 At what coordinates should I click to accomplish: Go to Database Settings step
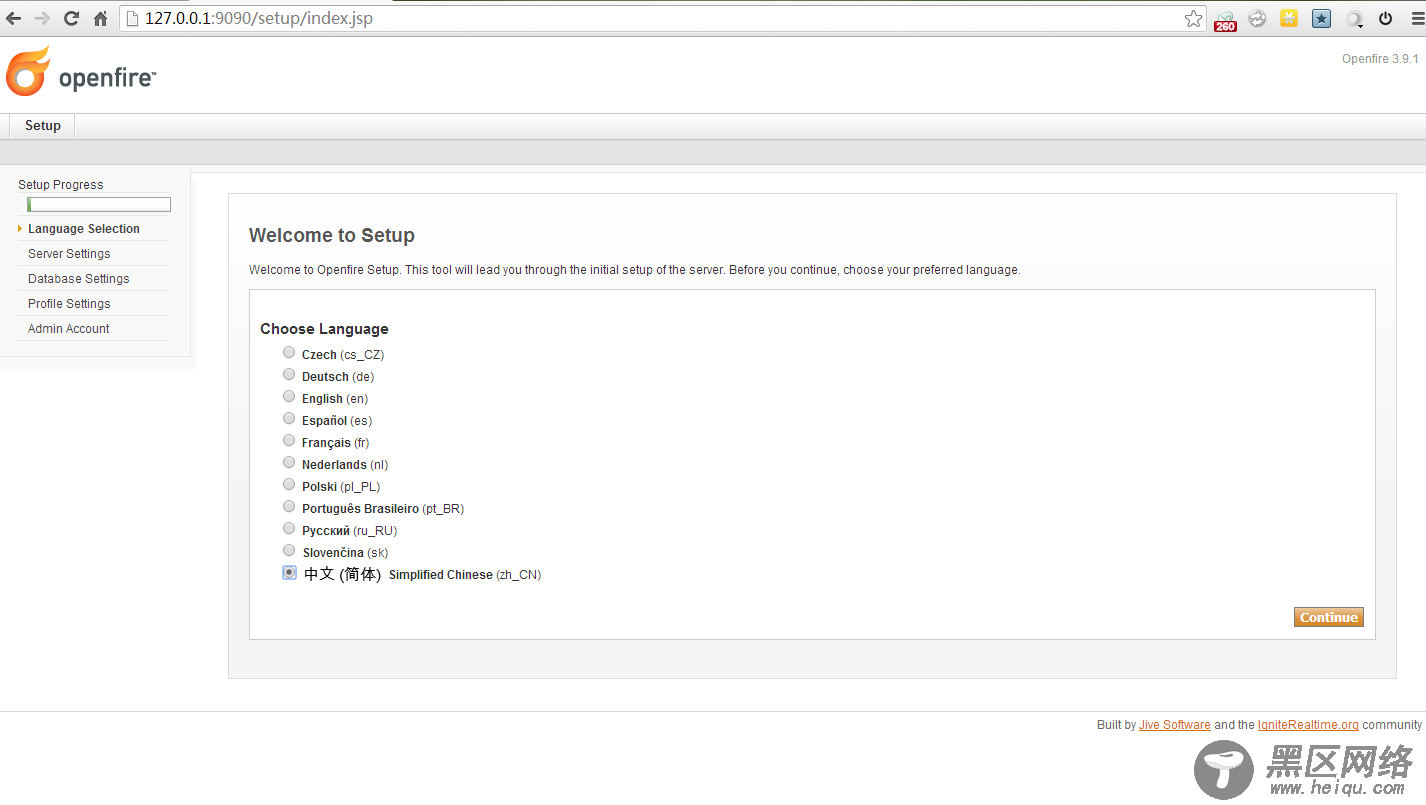click(79, 279)
